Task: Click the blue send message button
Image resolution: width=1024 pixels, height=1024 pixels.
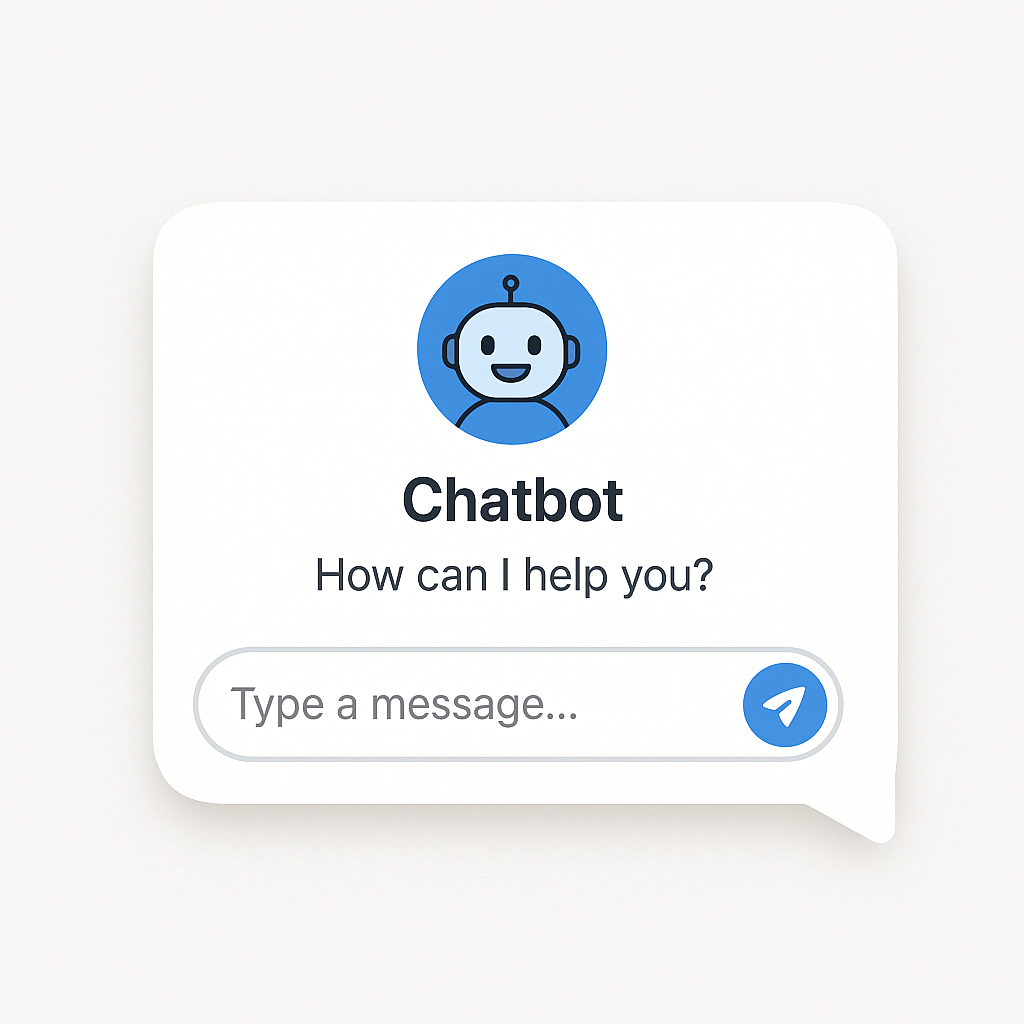Action: [x=785, y=705]
